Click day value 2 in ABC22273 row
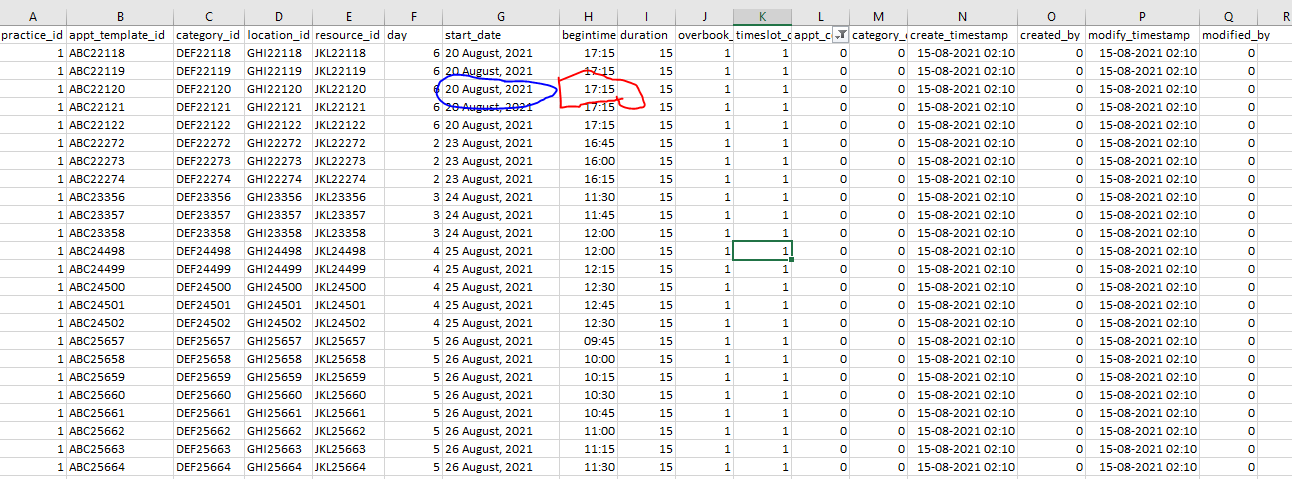The height and width of the screenshot is (479, 1292). coord(413,161)
